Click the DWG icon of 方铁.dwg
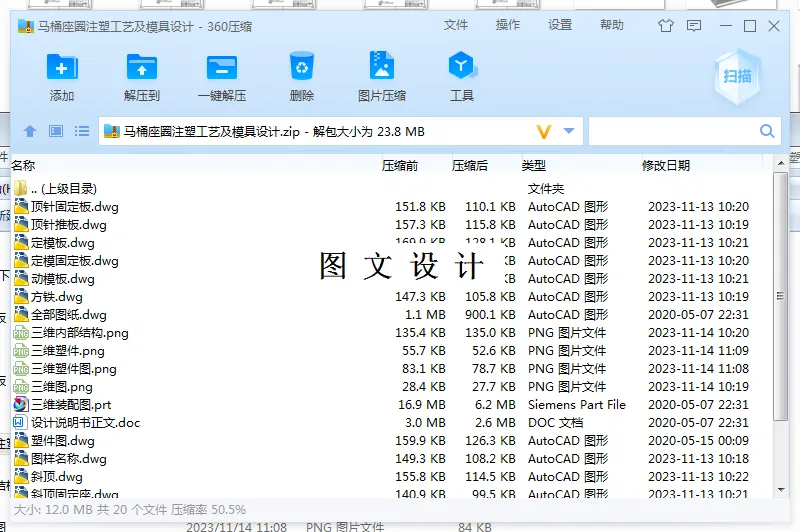Viewport: 800px width, 532px height. click(21, 296)
